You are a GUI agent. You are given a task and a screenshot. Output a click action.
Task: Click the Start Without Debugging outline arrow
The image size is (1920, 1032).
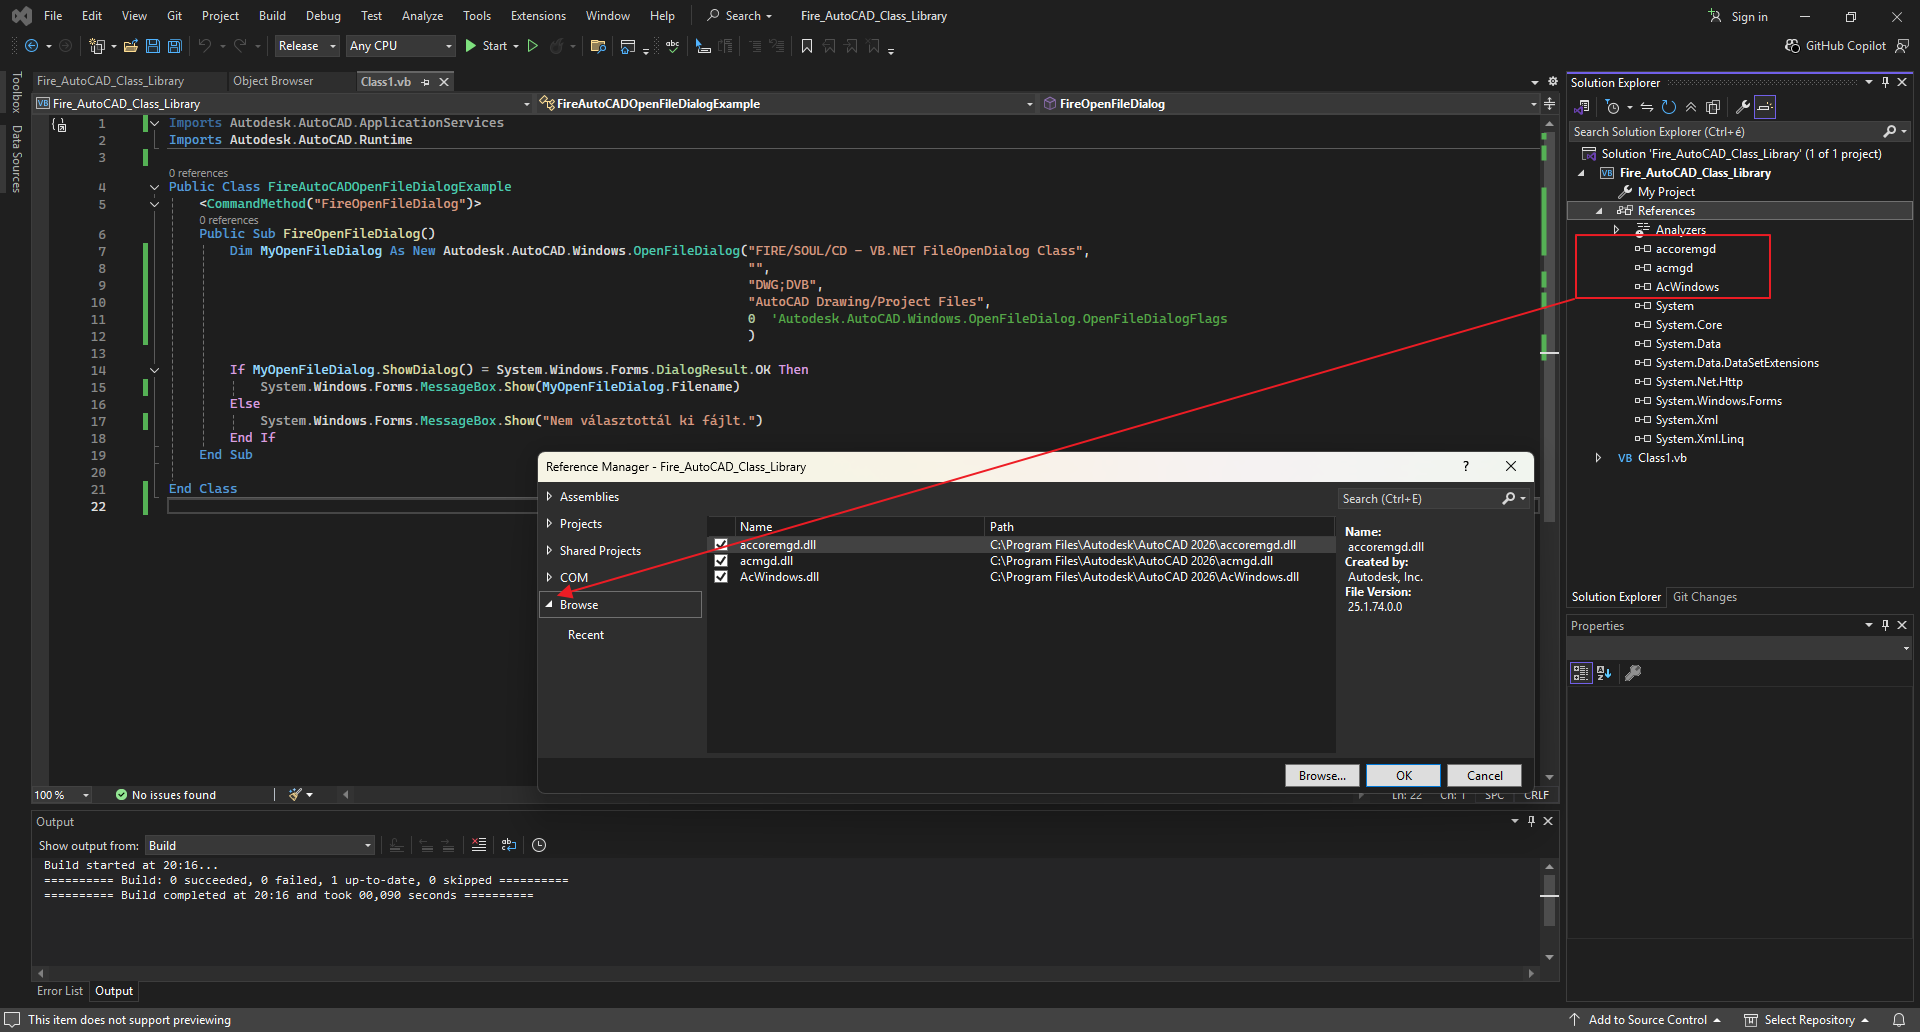533,46
